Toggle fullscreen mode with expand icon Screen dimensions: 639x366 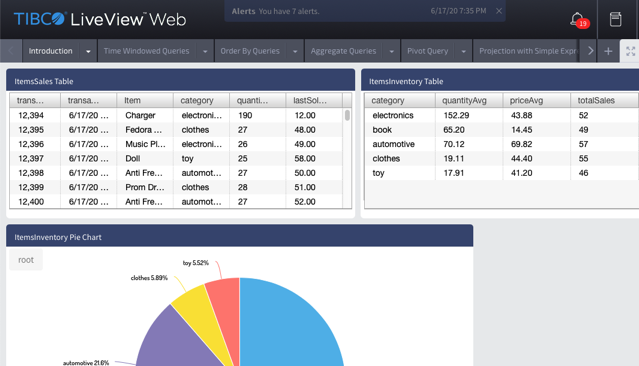[630, 51]
